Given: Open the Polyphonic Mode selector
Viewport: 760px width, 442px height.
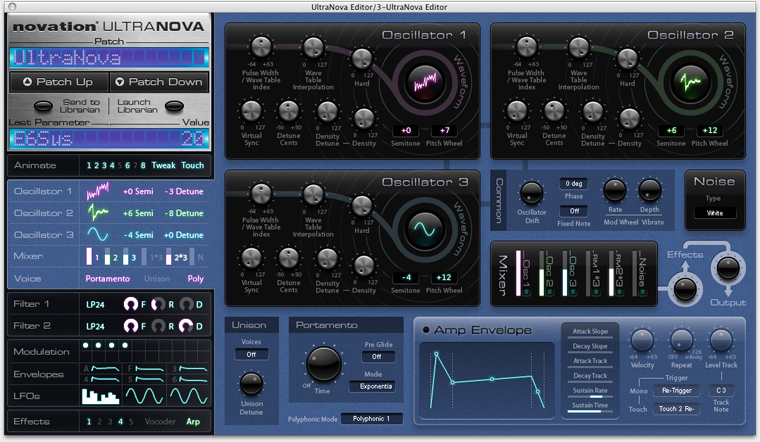Looking at the screenshot, I should [371, 419].
